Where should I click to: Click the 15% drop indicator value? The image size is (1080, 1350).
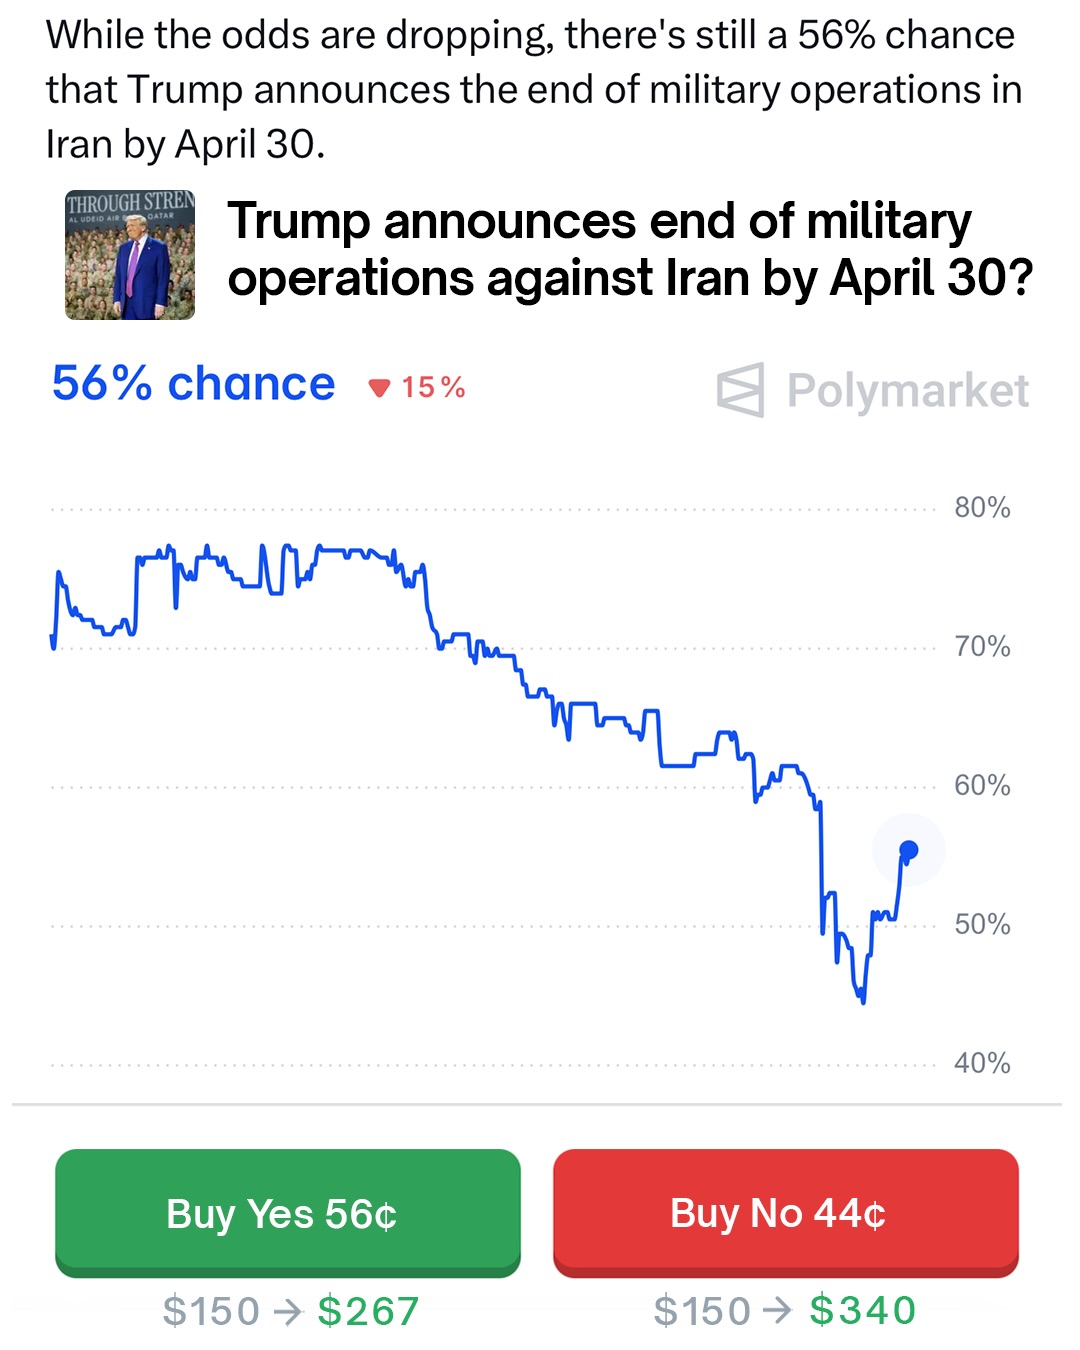pos(433,388)
